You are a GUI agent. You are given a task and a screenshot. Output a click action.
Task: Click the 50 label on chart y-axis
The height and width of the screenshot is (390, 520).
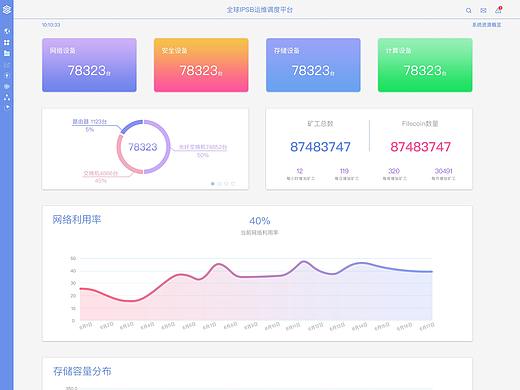pos(73,258)
